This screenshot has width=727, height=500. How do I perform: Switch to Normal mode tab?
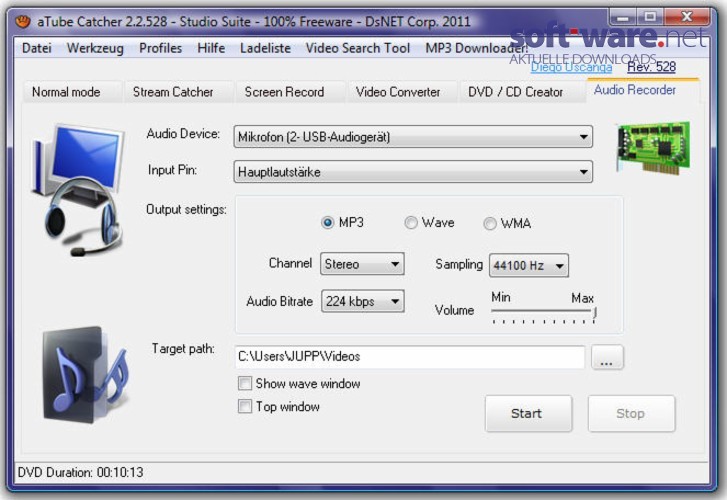pos(72,91)
